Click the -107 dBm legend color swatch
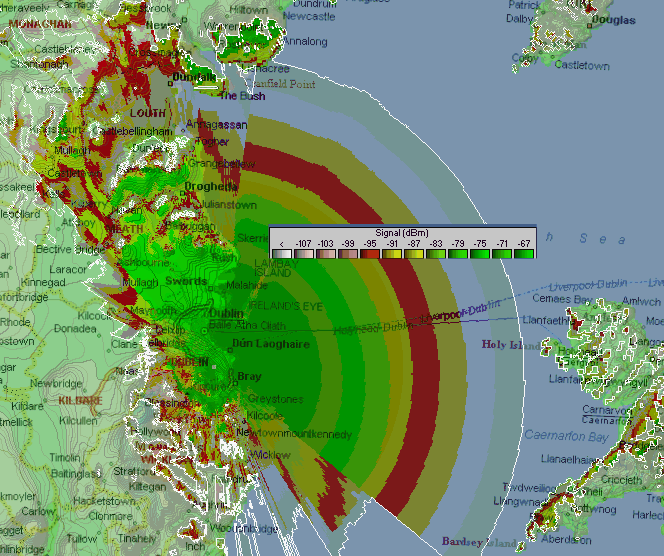664x556 pixels. [x=303, y=253]
